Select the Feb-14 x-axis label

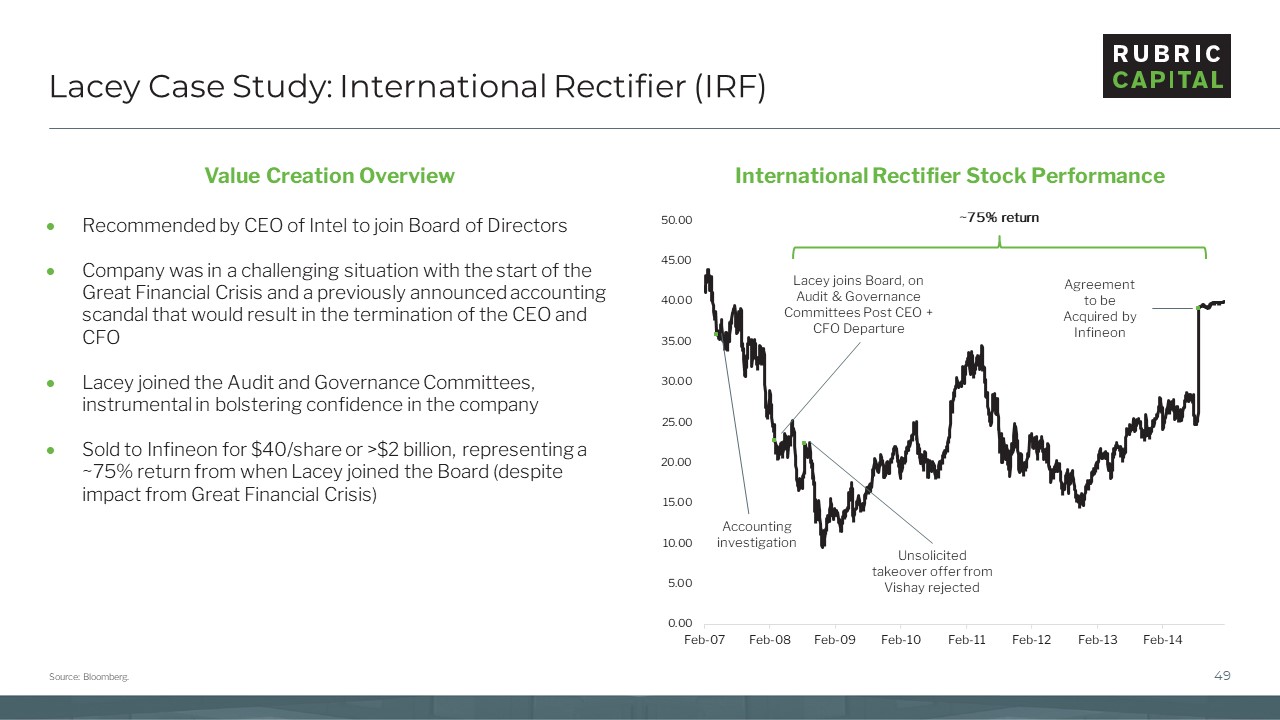(1163, 640)
